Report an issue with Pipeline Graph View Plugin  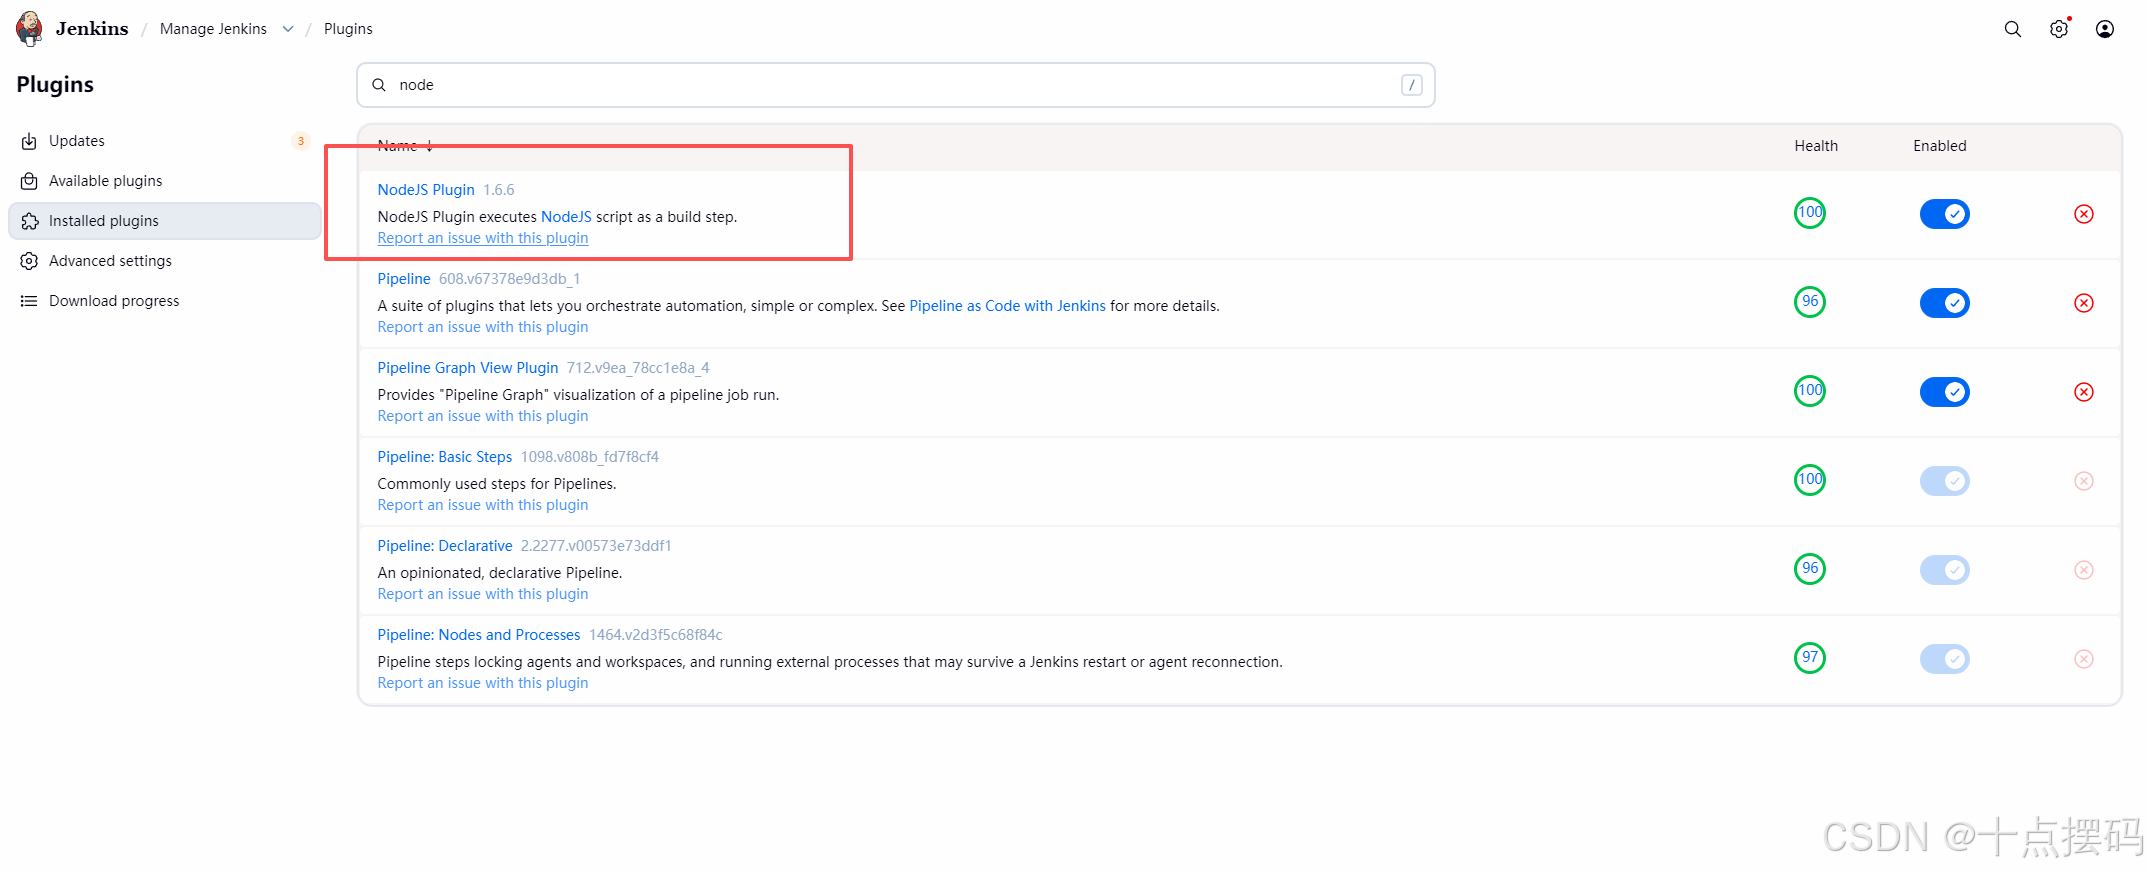coord(483,416)
